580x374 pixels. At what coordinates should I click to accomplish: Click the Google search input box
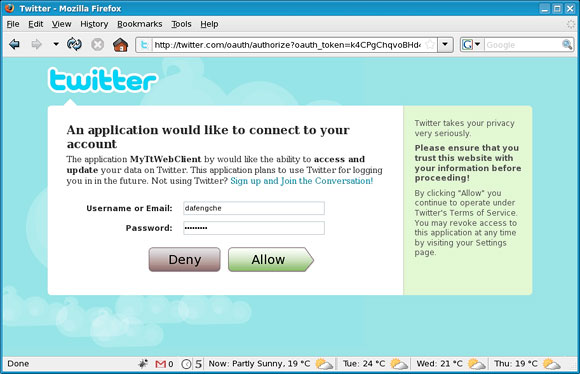tap(522, 45)
